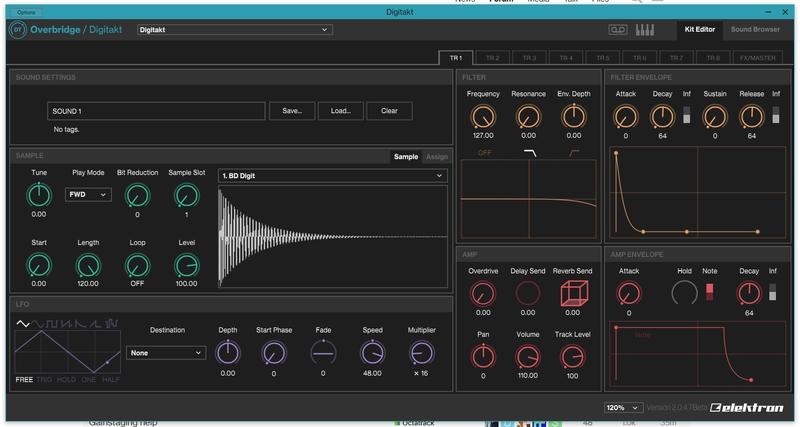
Task: Toggle filter envelope Decay Inf switch
Action: (x=687, y=115)
